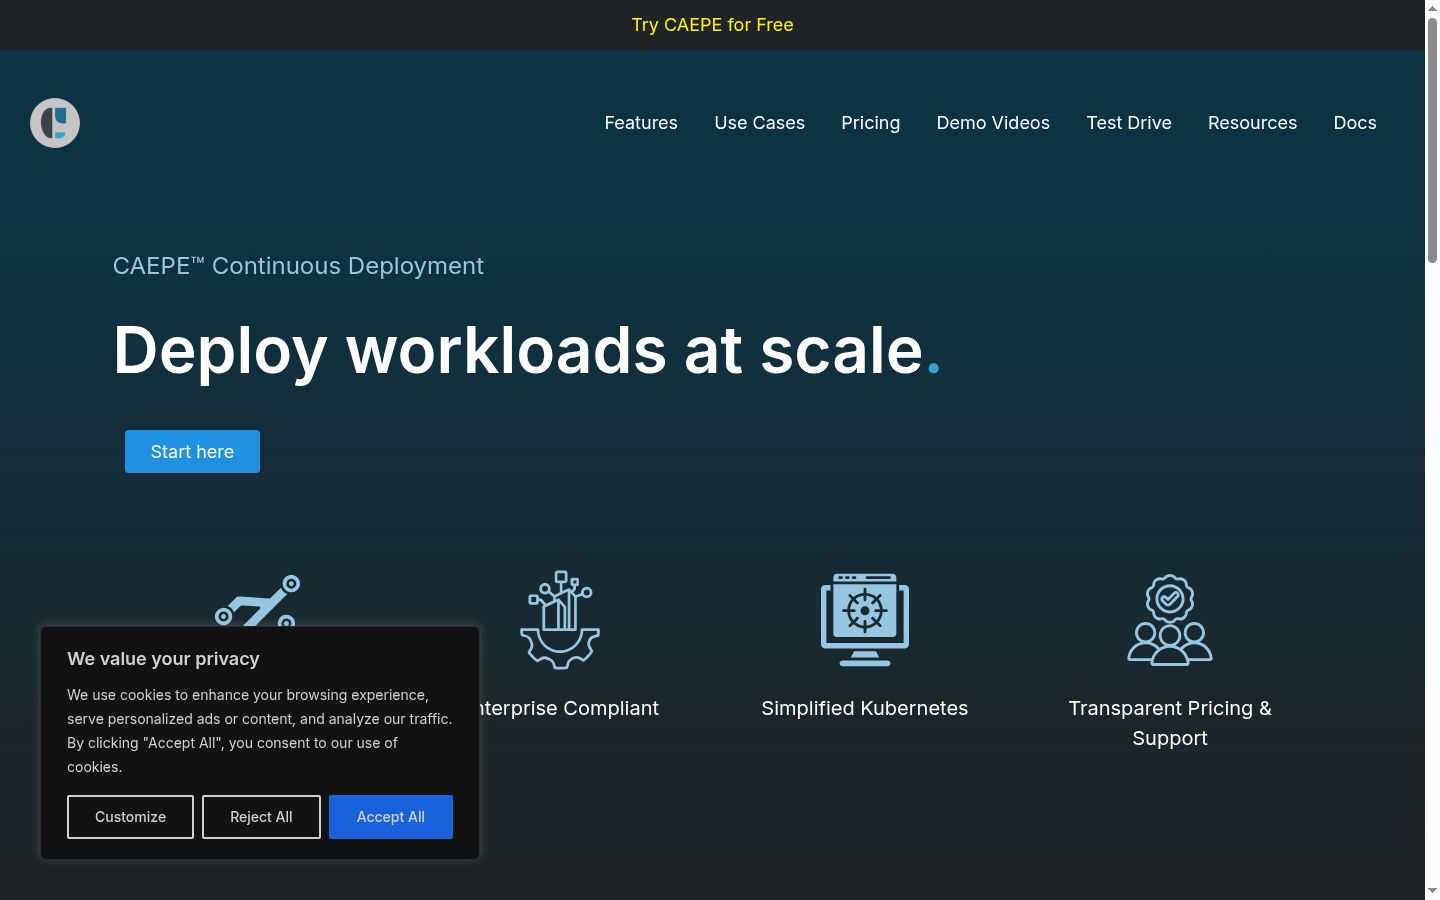Click the scrollbar down arrow
Viewport: 1440px width, 900px height.
1432,891
